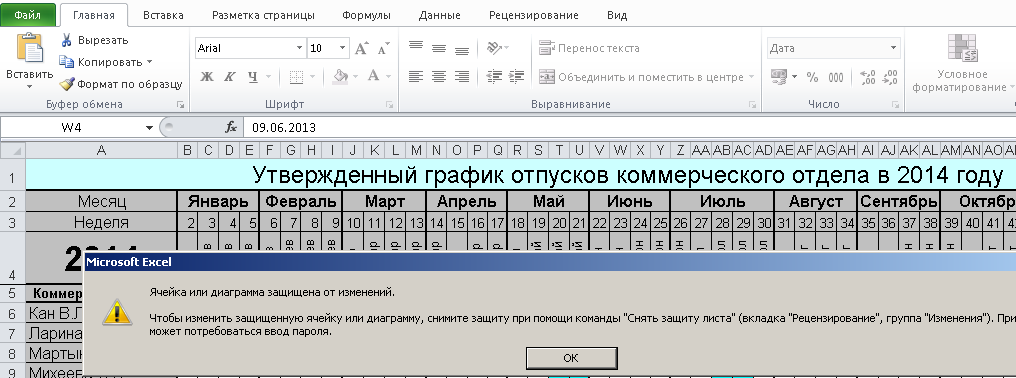Open Name Box dropdown arrow
Image resolution: width=1016 pixels, height=378 pixels.
coord(150,128)
